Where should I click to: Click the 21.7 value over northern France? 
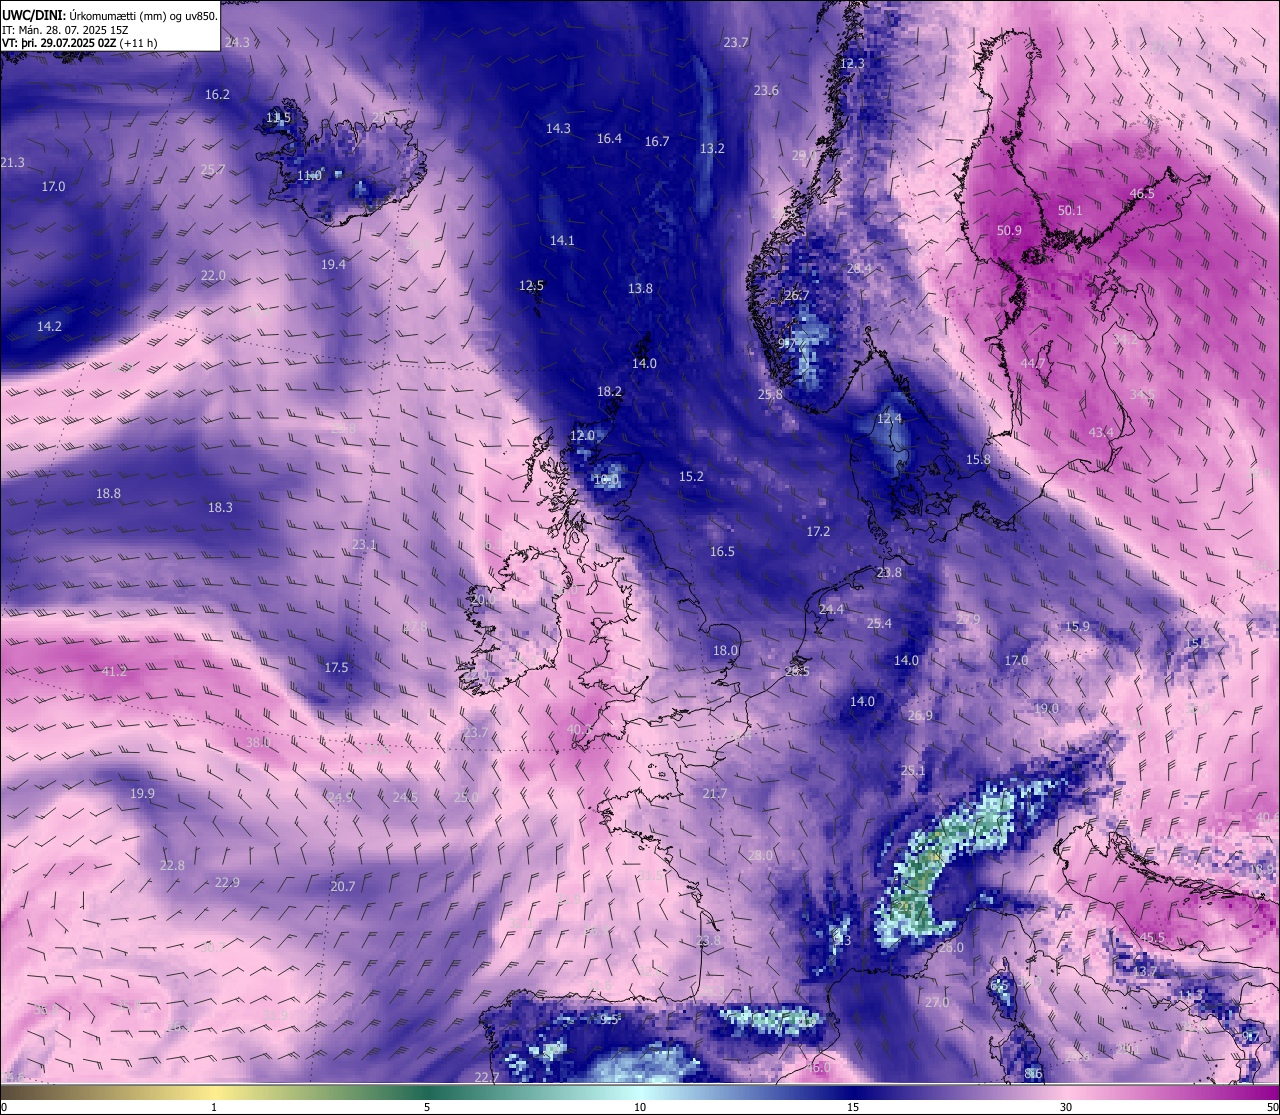coord(714,794)
